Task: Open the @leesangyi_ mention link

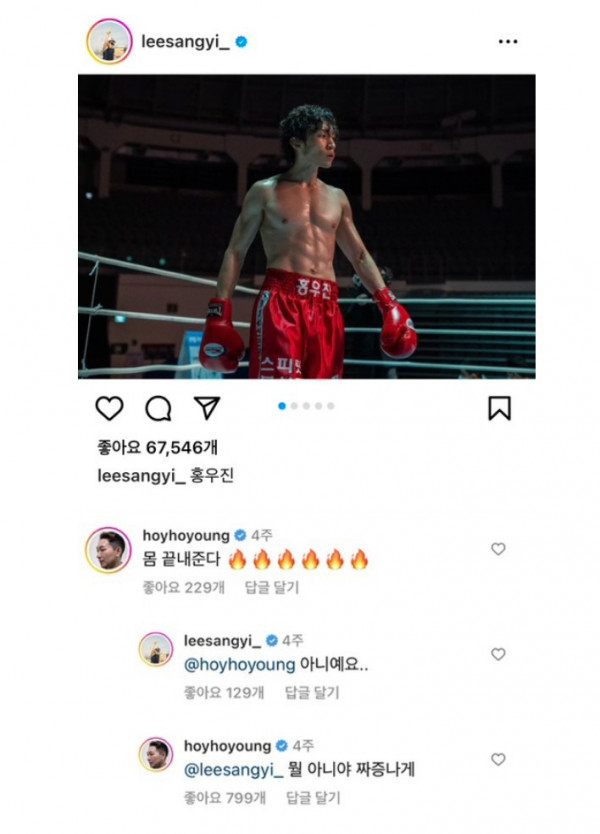Action: [x=234, y=770]
